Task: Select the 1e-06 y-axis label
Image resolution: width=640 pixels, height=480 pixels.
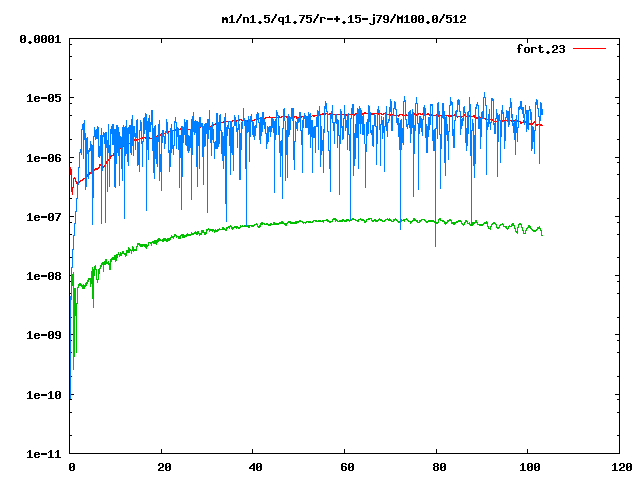Action: [43, 158]
